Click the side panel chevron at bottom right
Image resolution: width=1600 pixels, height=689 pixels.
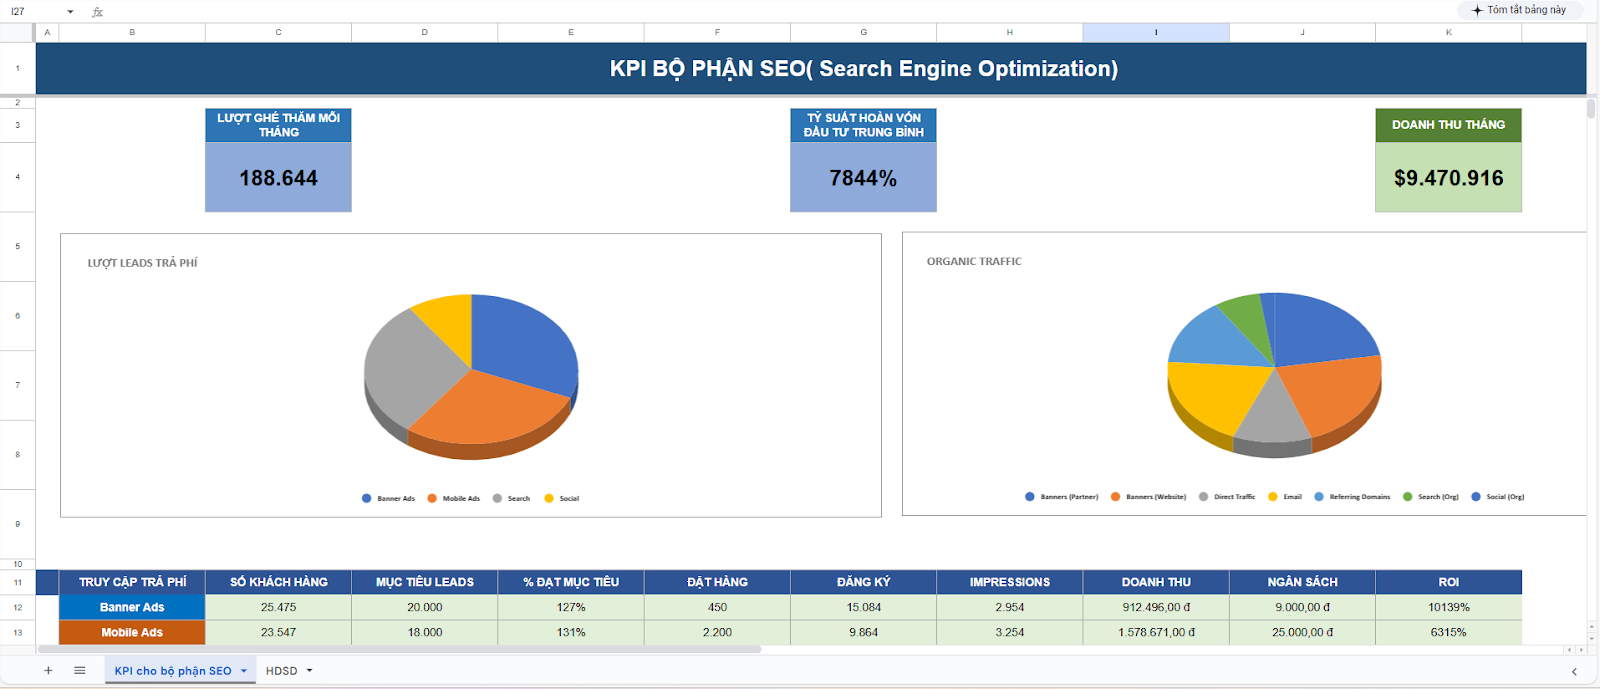point(1574,672)
